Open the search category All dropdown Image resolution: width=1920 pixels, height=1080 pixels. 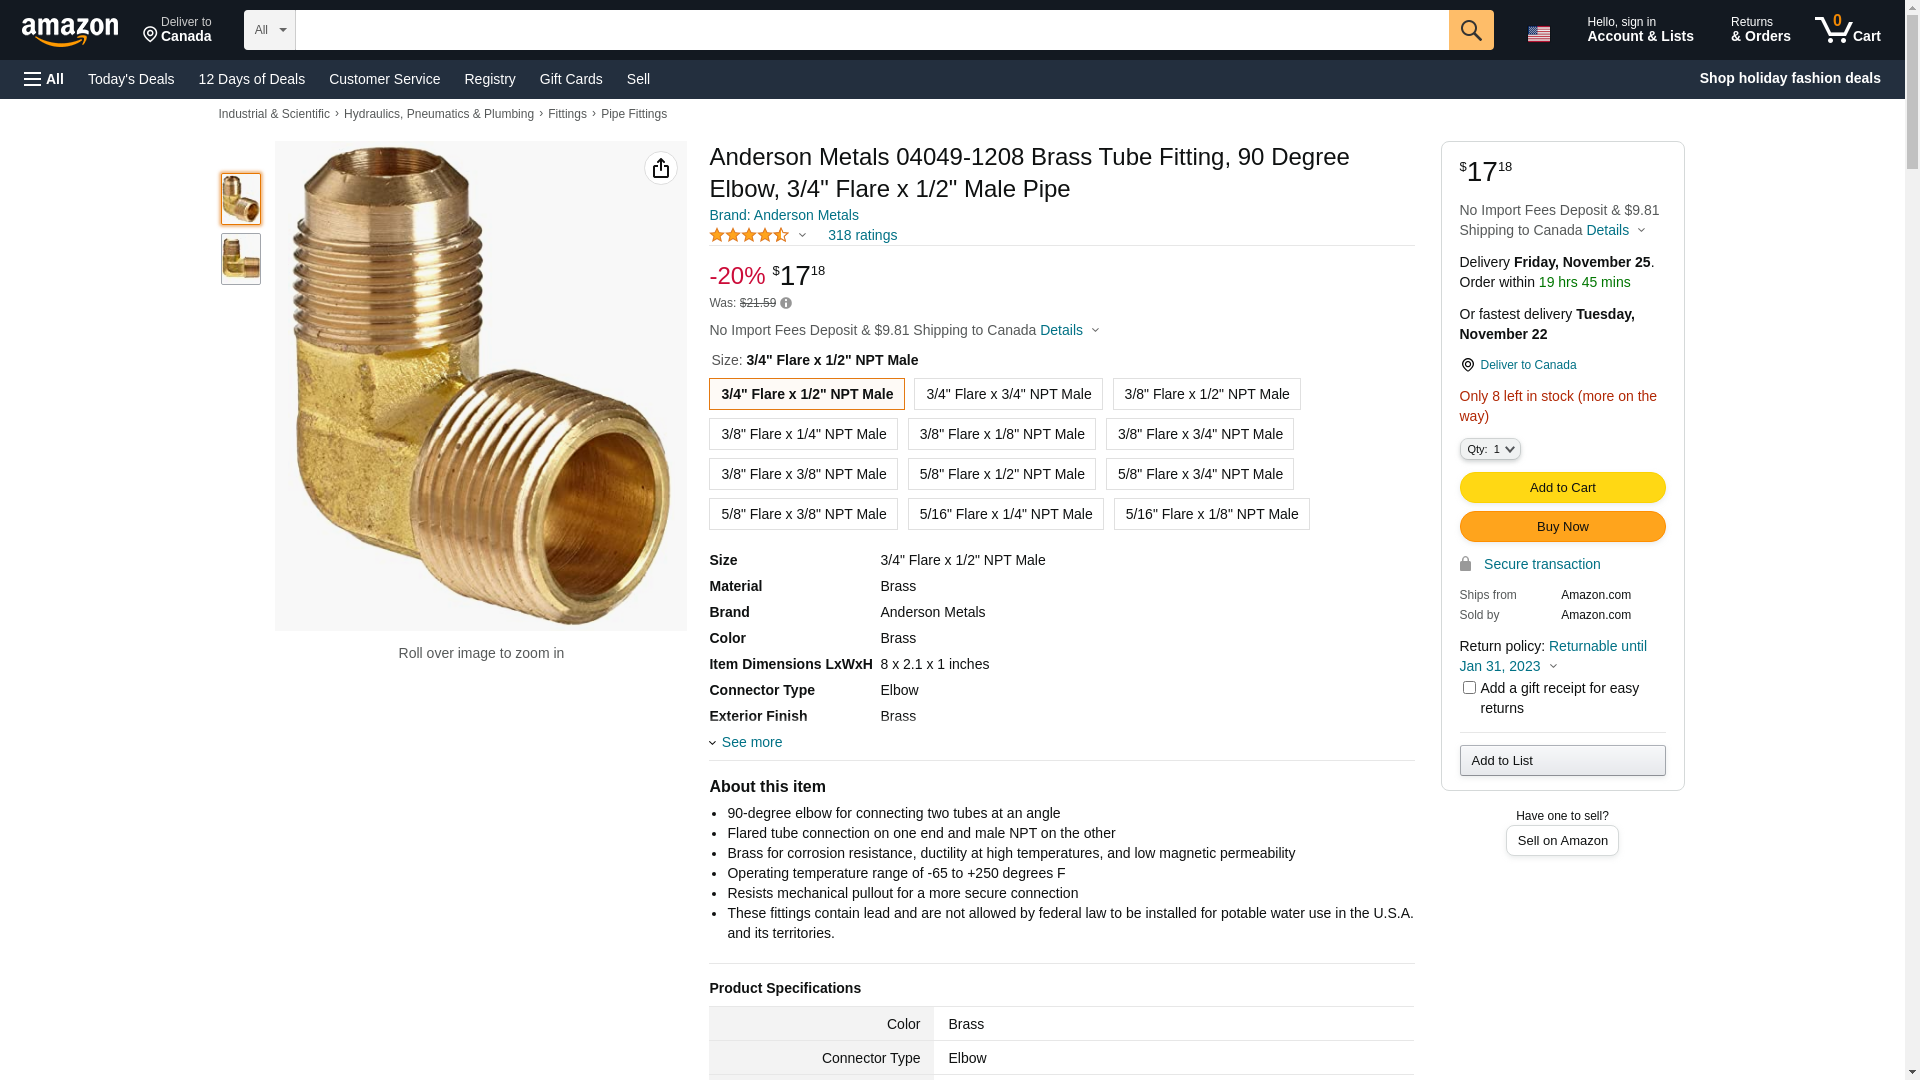(269, 30)
